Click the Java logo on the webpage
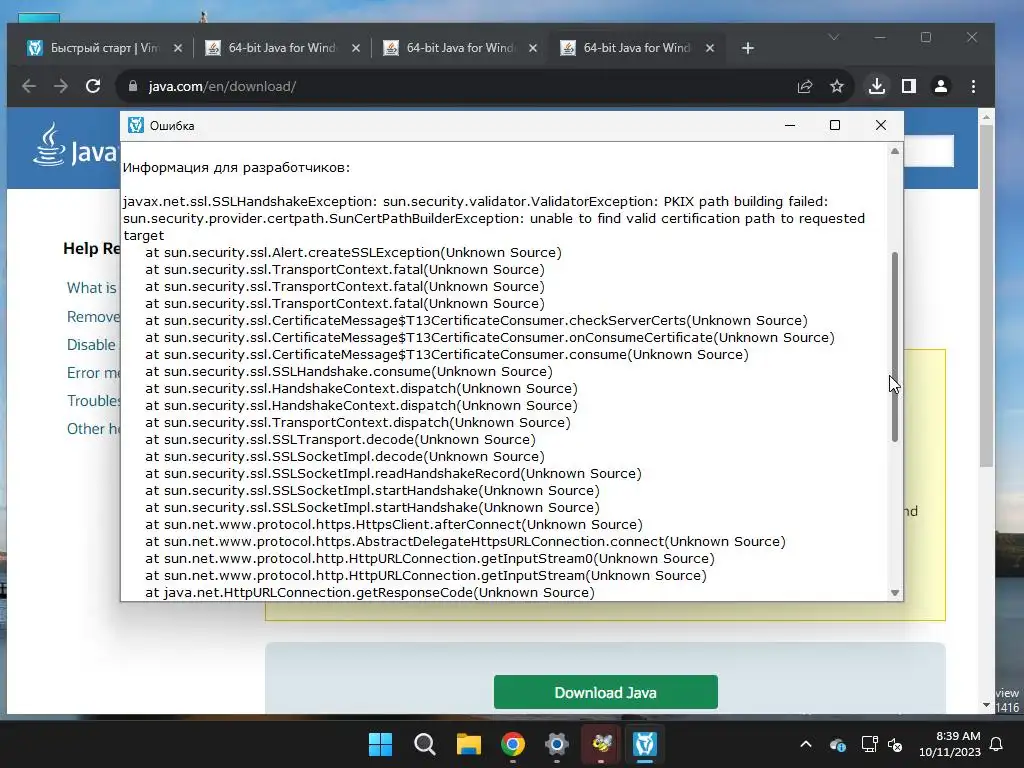 [x=75, y=146]
